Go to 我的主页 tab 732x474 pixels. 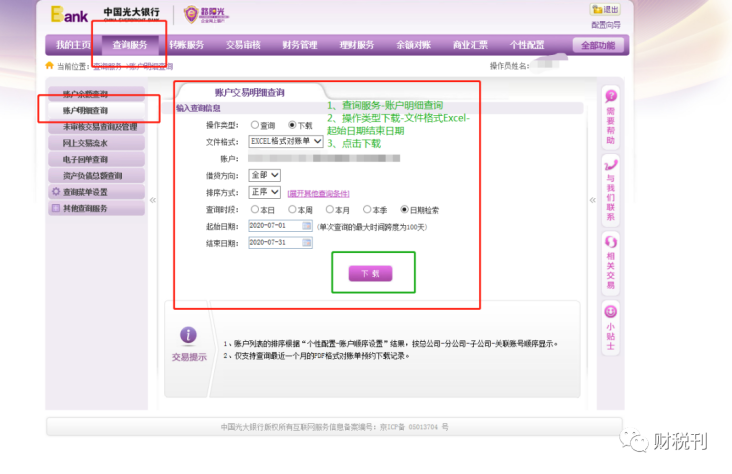tap(73, 45)
